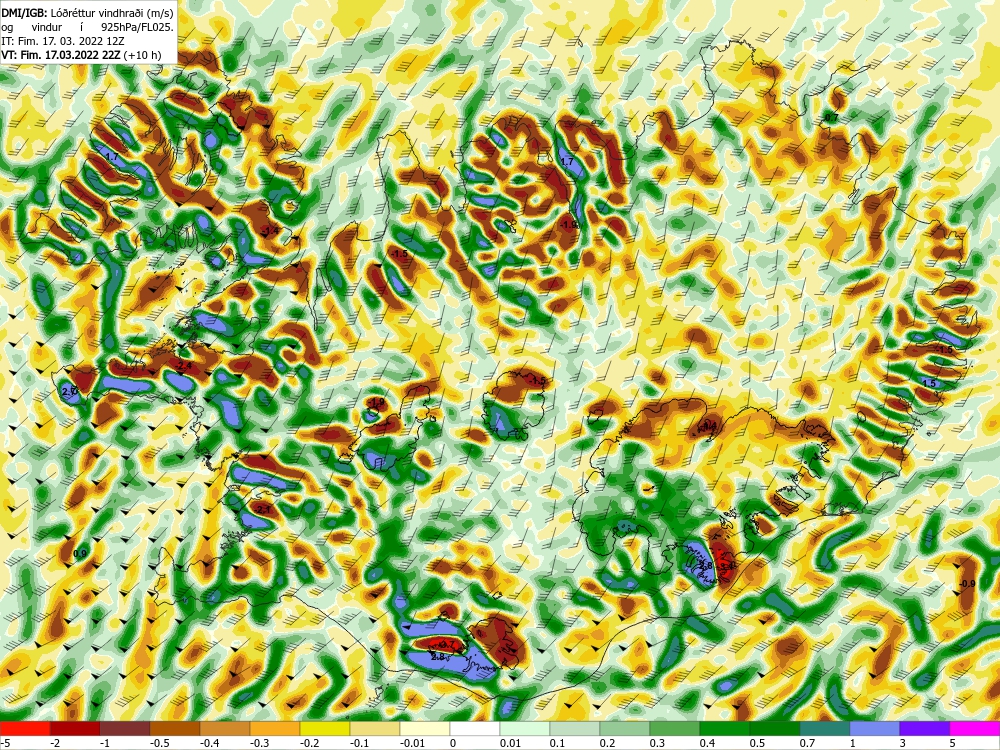Click the 'VT: Fim. 17.03.2022 22Z' line
The width and height of the screenshot is (1000, 750).
pos(62,55)
